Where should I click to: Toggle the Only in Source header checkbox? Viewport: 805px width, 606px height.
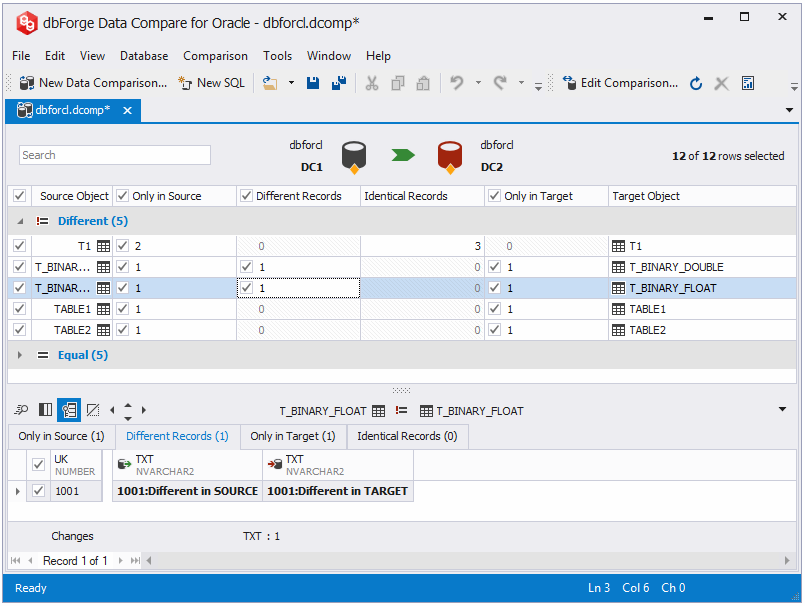point(122,196)
